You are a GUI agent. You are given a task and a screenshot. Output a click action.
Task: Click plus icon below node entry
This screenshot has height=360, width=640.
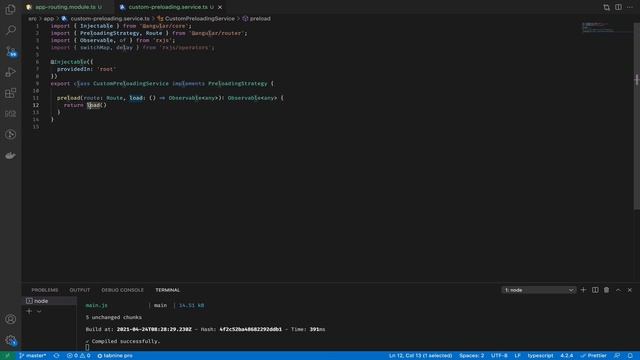(x=29, y=311)
